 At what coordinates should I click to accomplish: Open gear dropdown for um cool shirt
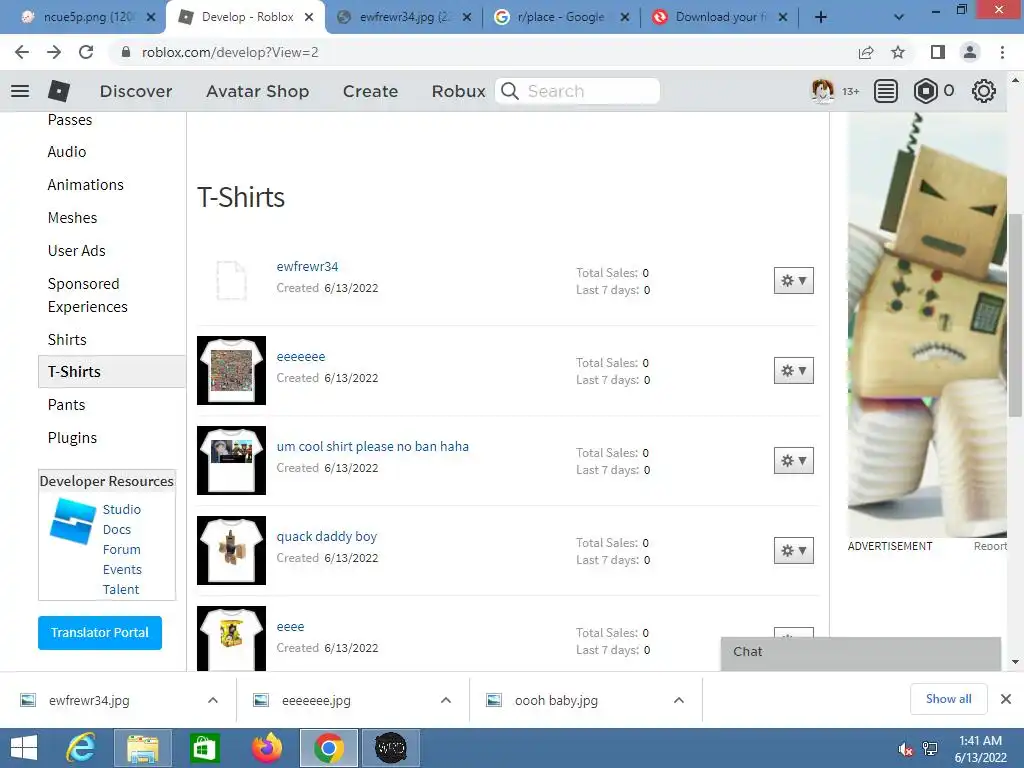point(793,461)
